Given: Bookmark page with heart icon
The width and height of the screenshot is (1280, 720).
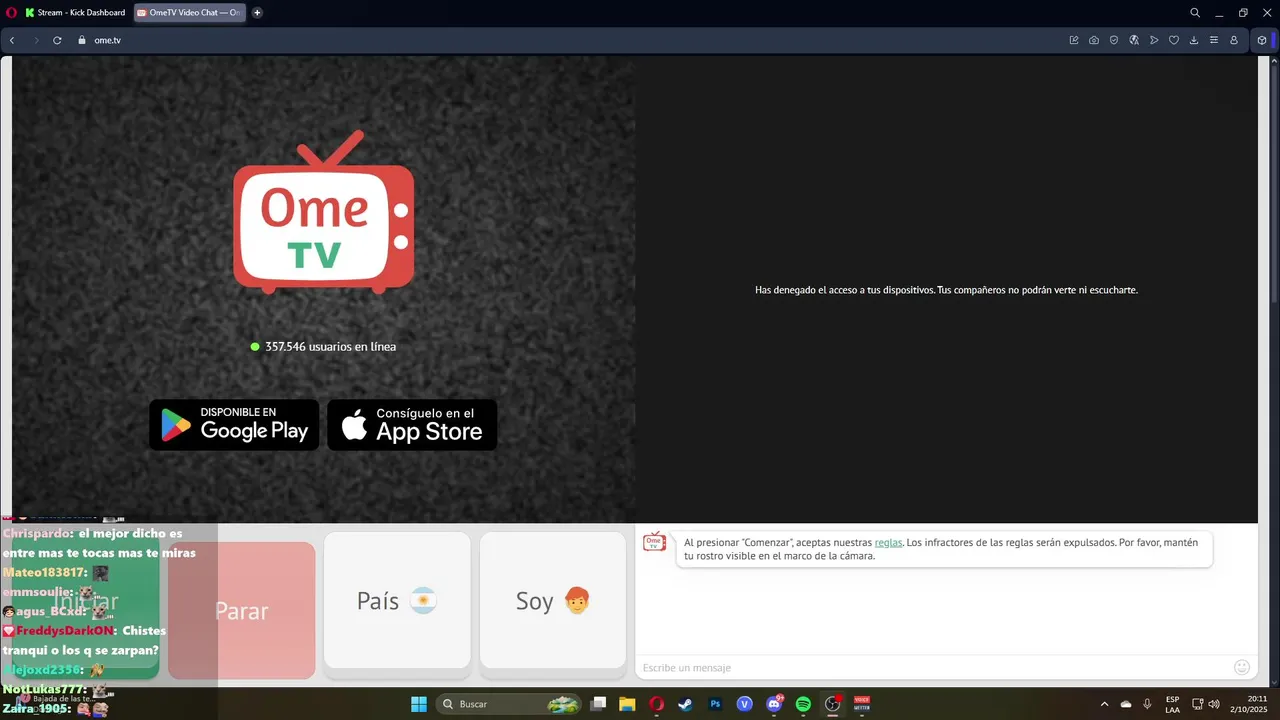Looking at the screenshot, I should click(1174, 40).
